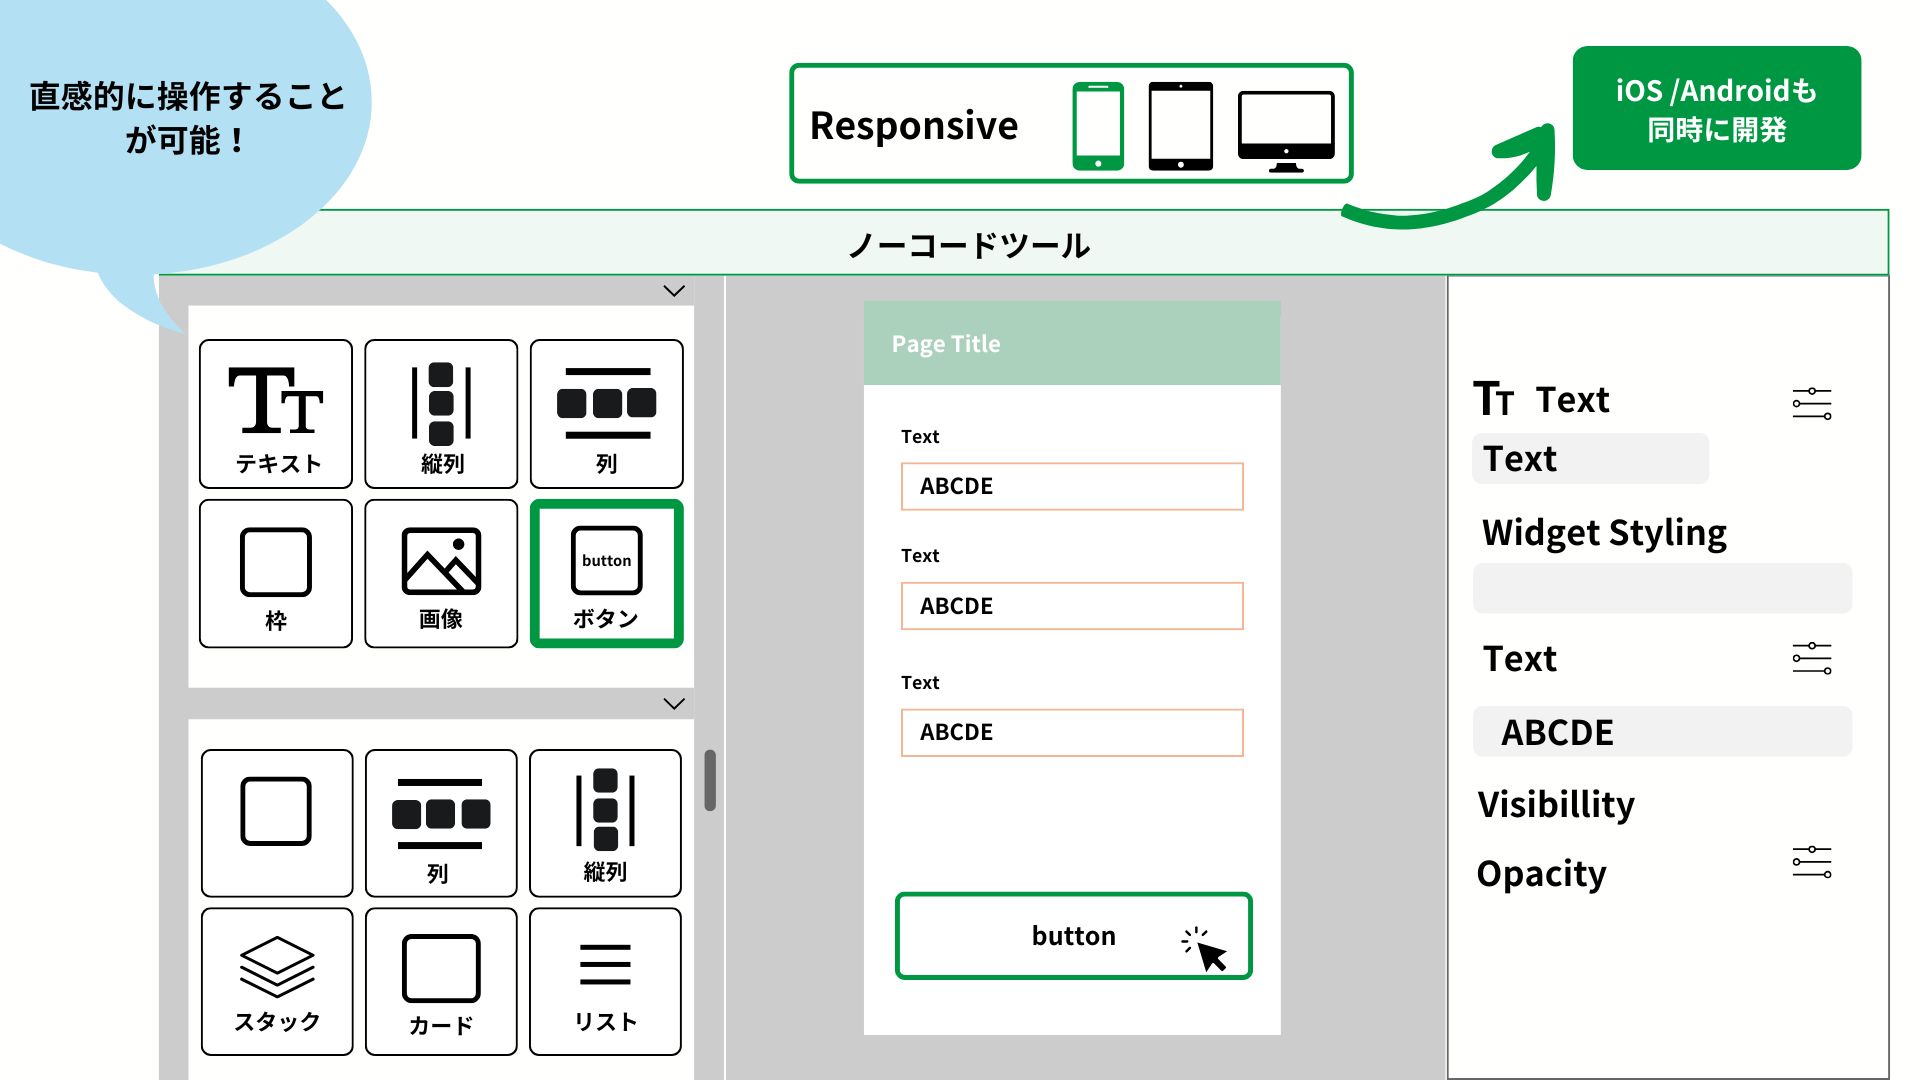The width and height of the screenshot is (1920, 1080).
Task: Click the ABCDE text input field
Action: click(1071, 485)
